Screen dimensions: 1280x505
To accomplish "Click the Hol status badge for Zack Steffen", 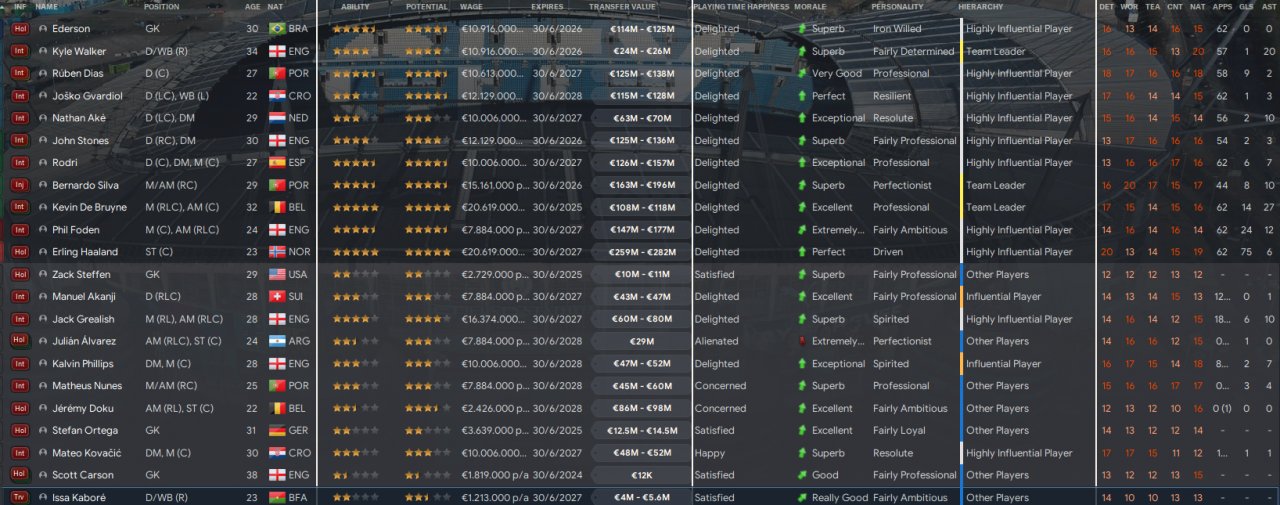I will click(x=20, y=274).
